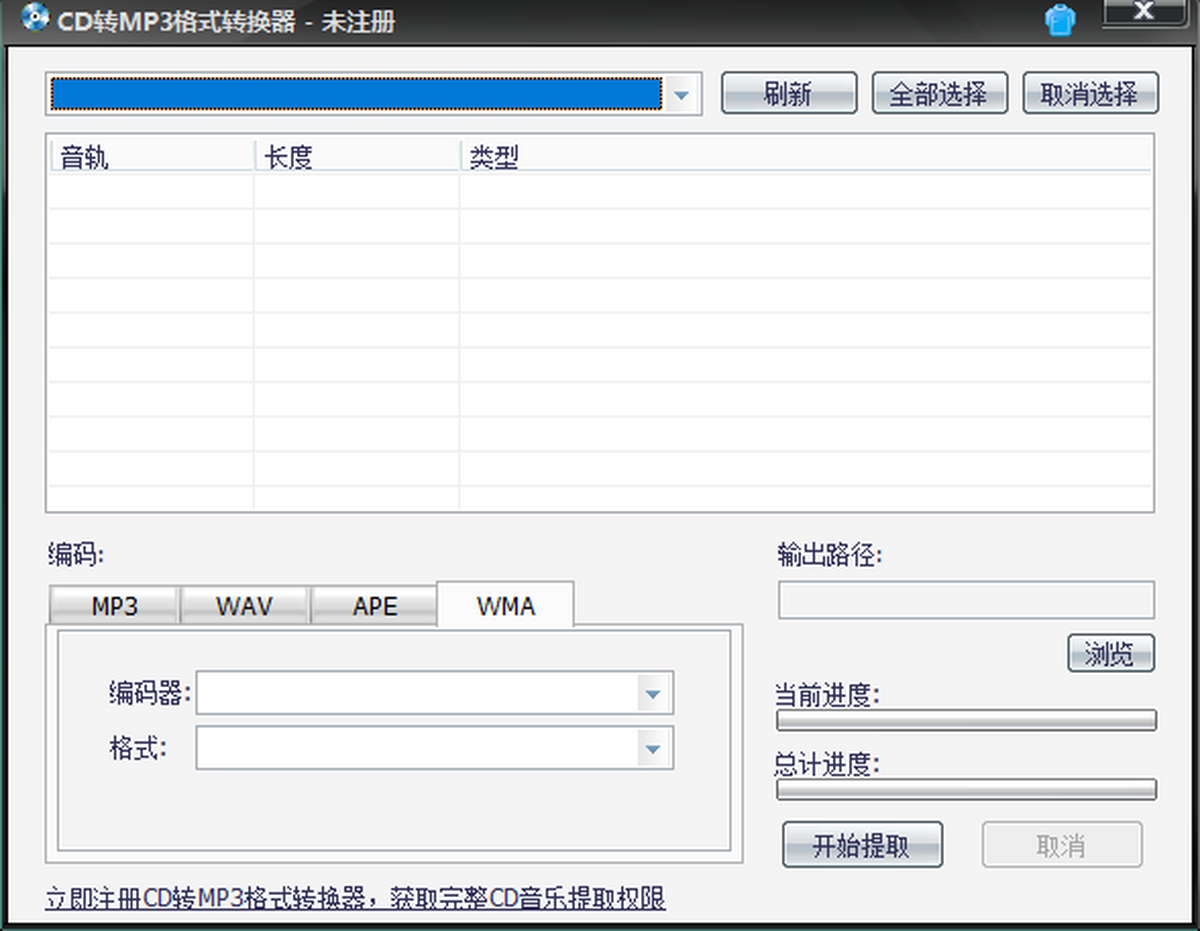1200x931 pixels.
Task: Click the 输出路径 output path field
Action: coord(965,601)
